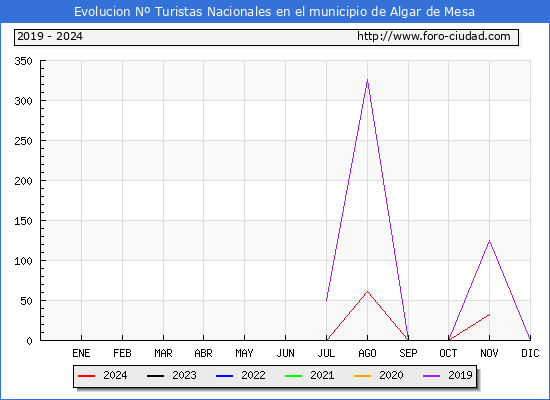Select the 2020 legend label
The width and height of the screenshot is (550, 400).
click(391, 375)
